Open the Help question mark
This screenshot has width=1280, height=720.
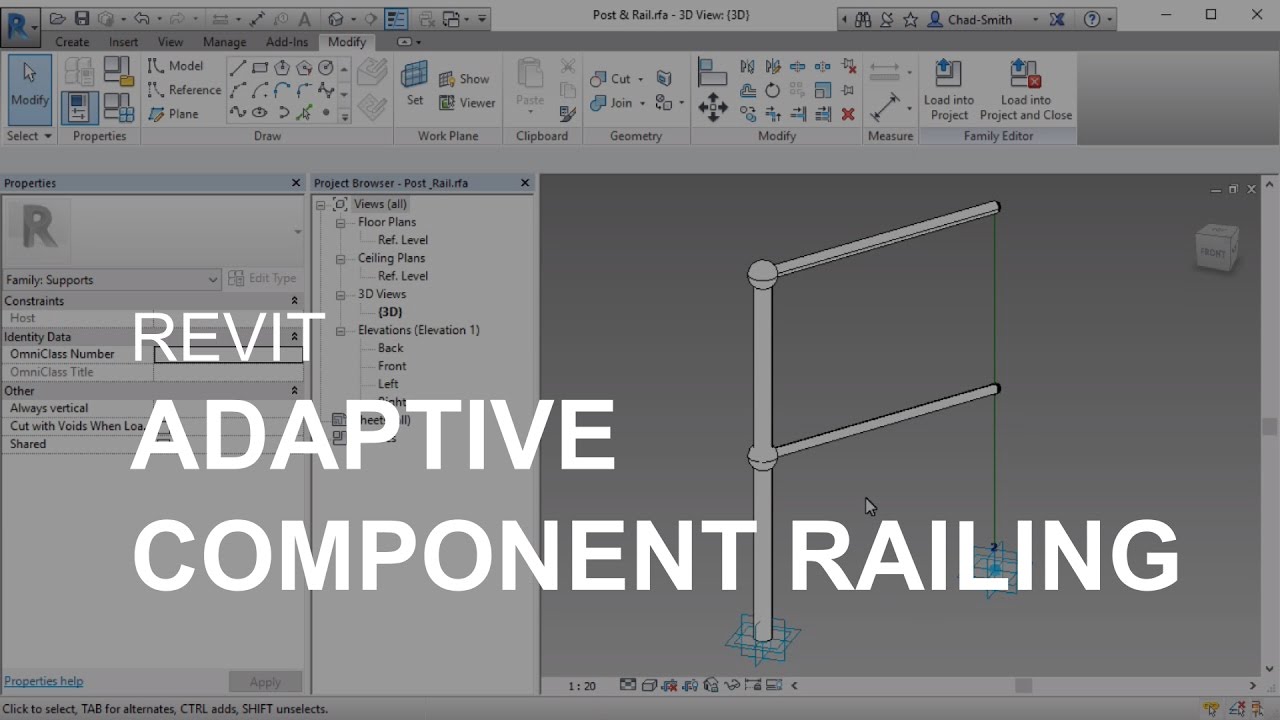coord(1092,19)
